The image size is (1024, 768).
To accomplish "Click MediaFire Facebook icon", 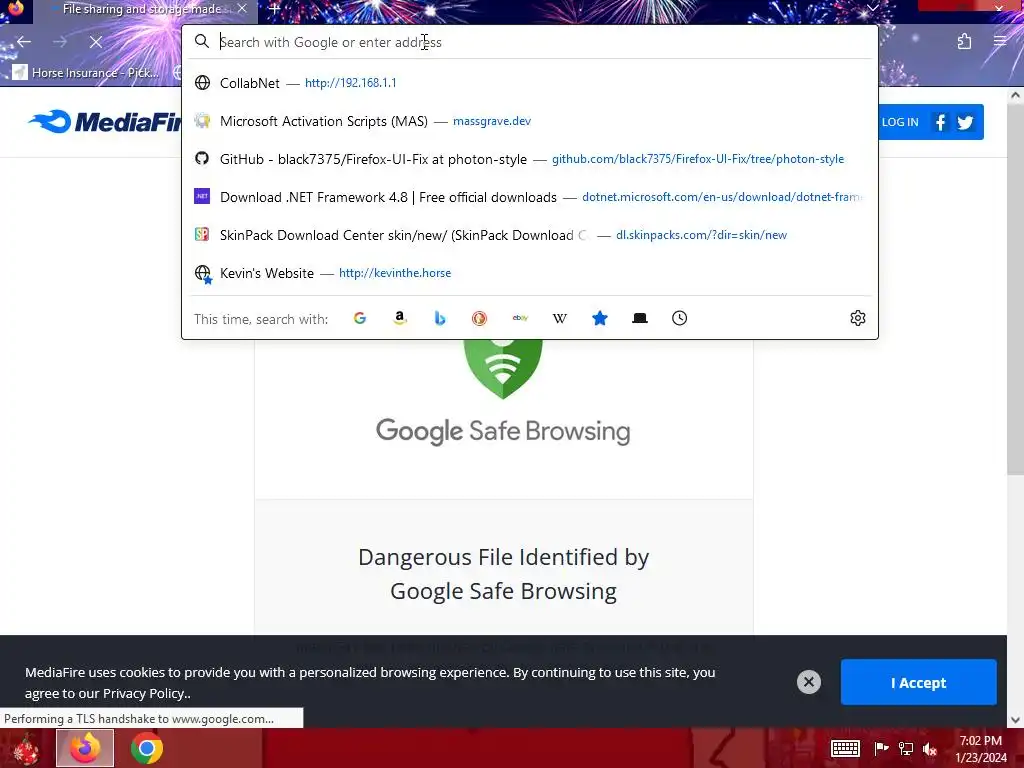I will 940,122.
